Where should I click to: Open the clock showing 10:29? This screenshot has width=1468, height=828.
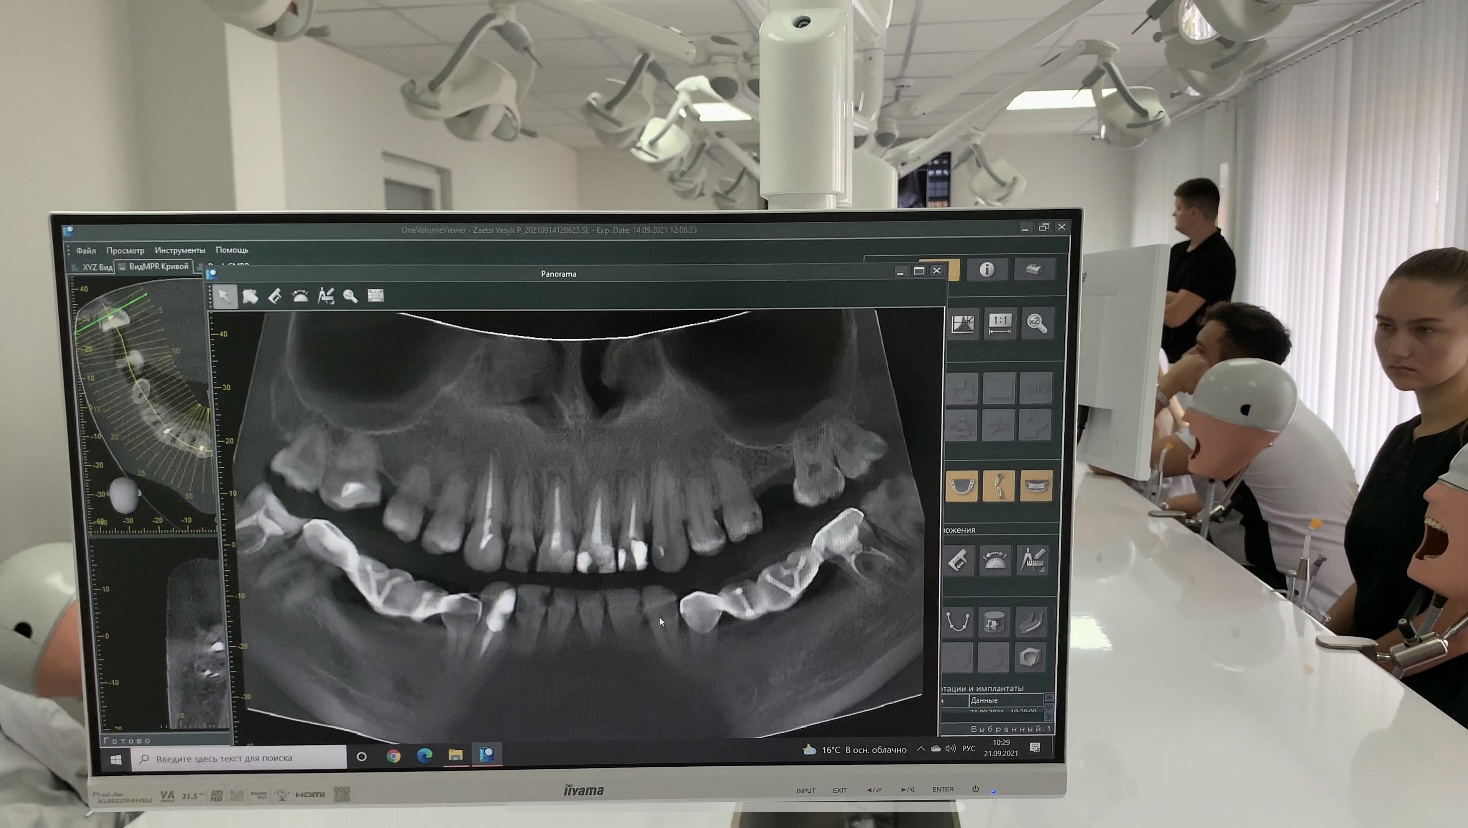pyautogui.click(x=1001, y=747)
